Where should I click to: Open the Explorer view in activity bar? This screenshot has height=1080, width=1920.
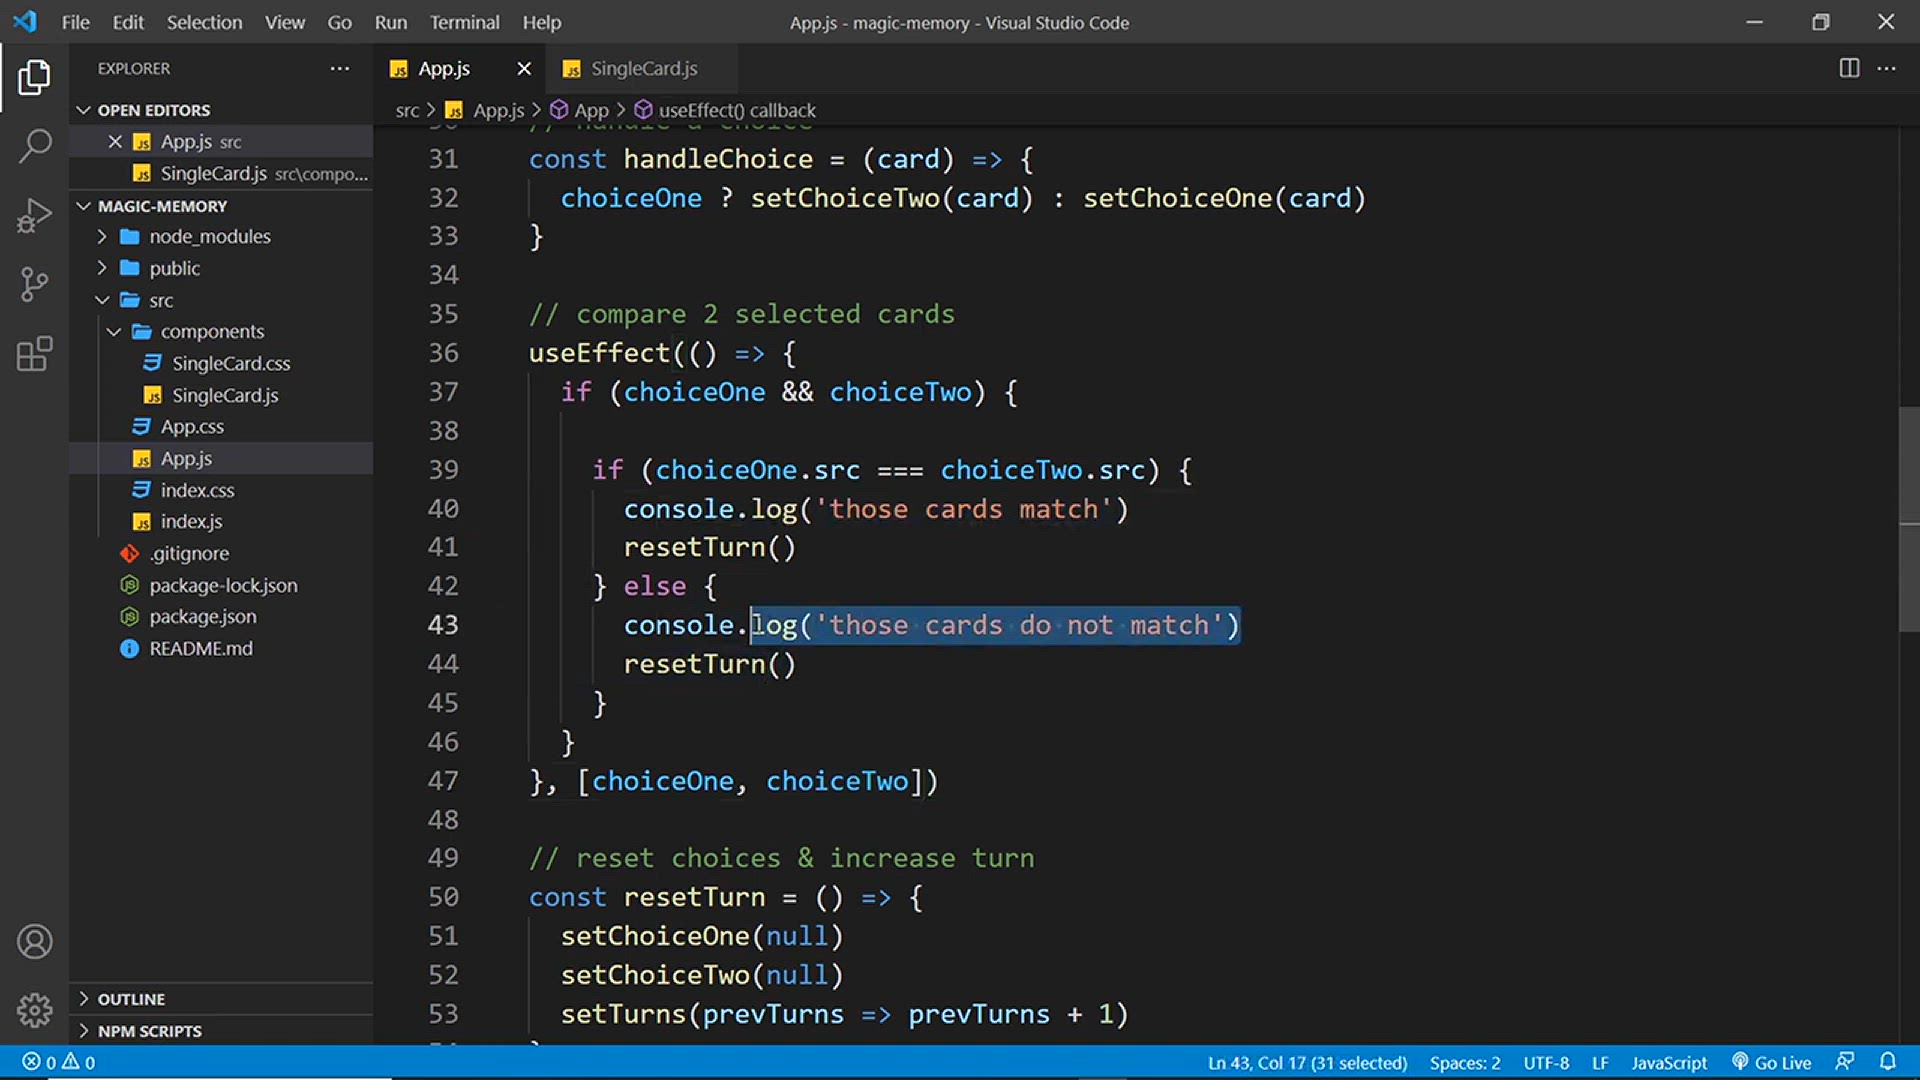tap(34, 78)
